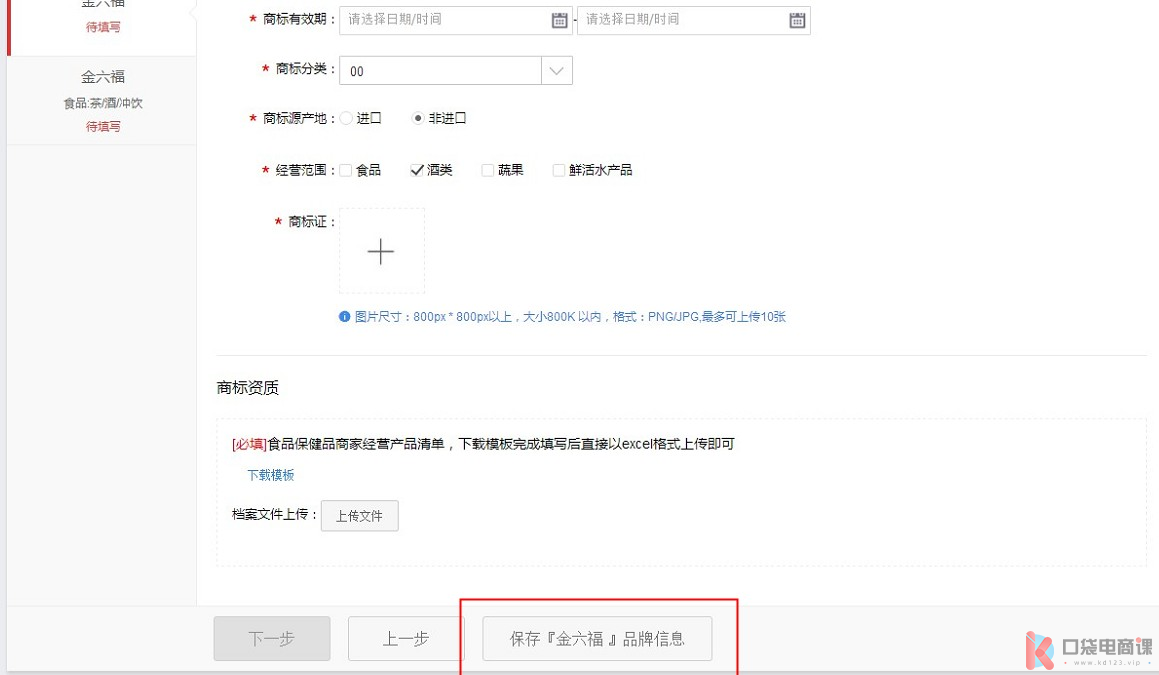
Task: Uncheck the 酒类 checkbox
Action: click(417, 170)
